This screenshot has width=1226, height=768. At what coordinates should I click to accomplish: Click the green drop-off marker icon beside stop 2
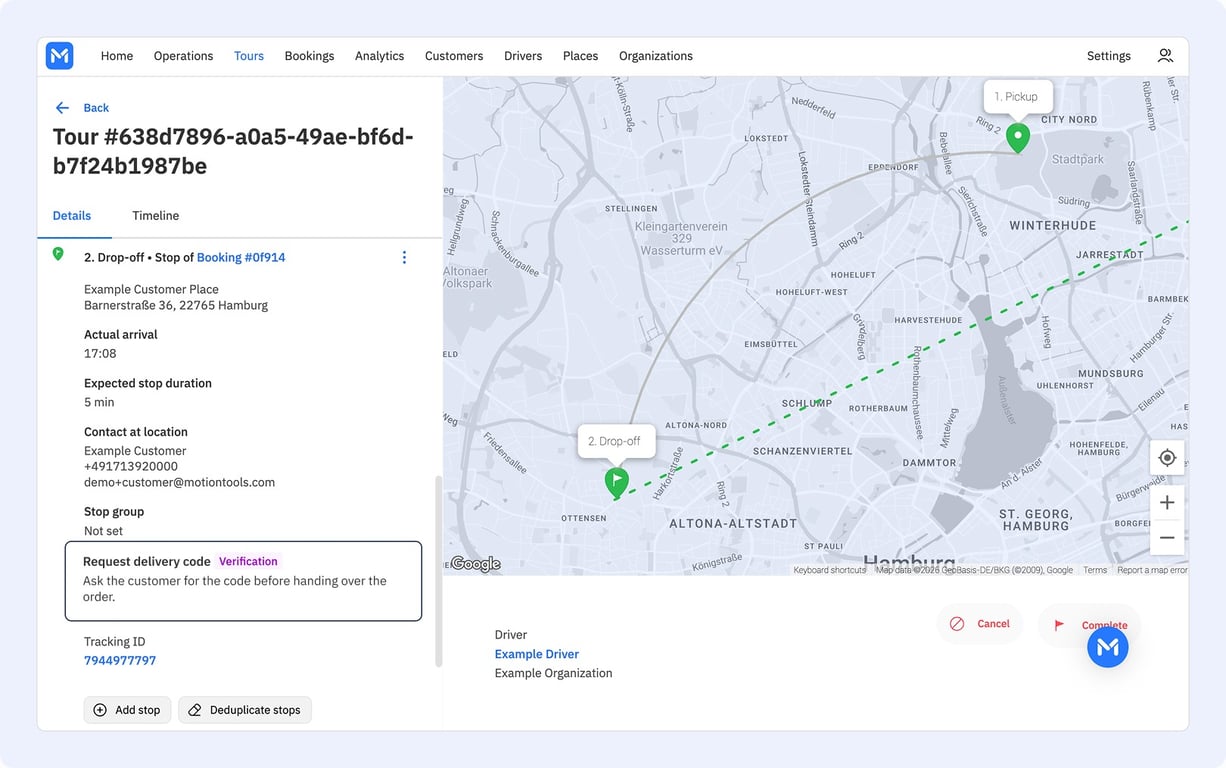[x=58, y=255]
